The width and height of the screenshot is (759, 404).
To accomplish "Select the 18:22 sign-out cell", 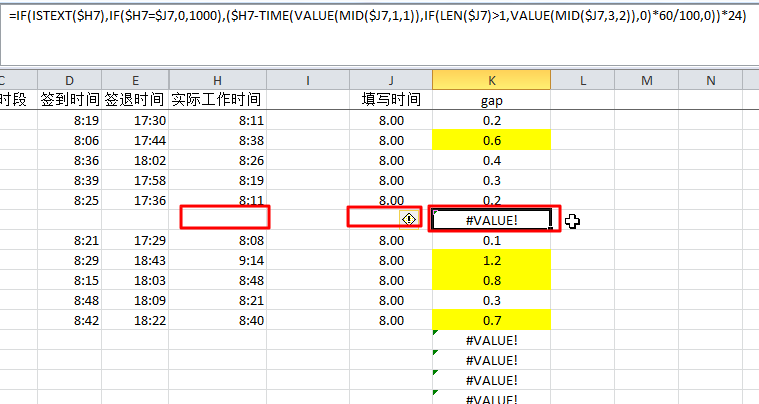I will point(135,320).
